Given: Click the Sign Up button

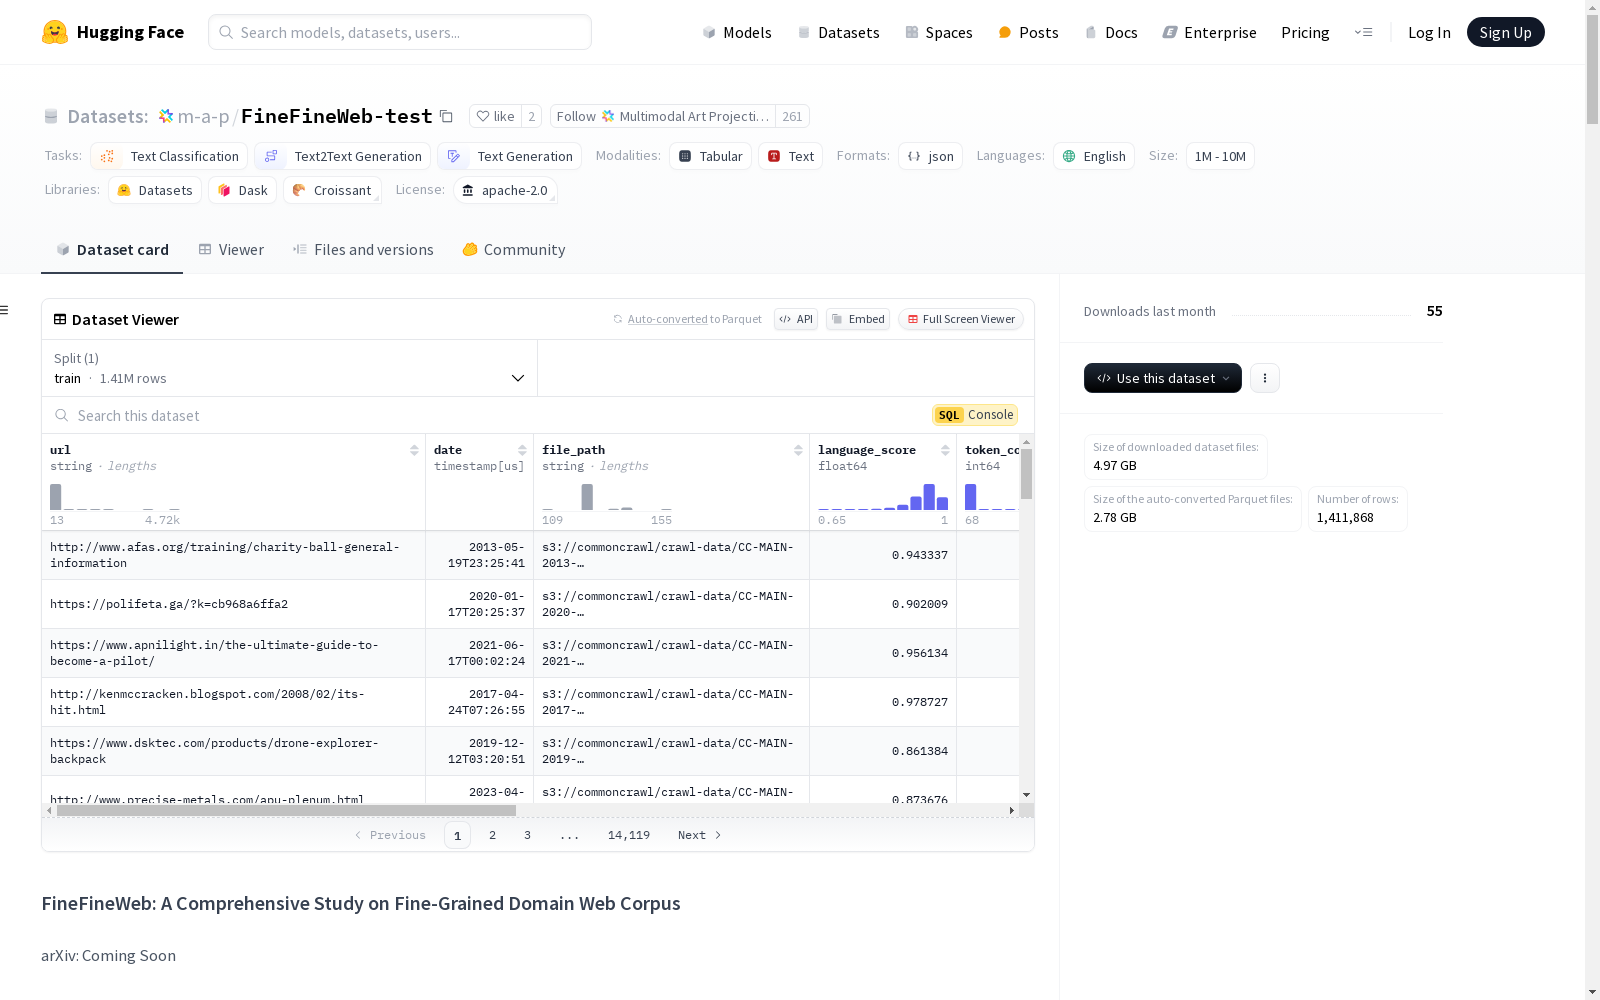Looking at the screenshot, I should (1505, 32).
